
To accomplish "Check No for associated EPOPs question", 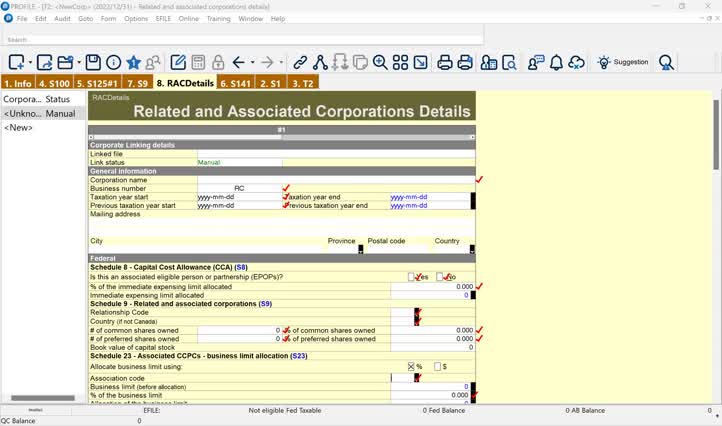I will pyautogui.click(x=440, y=277).
